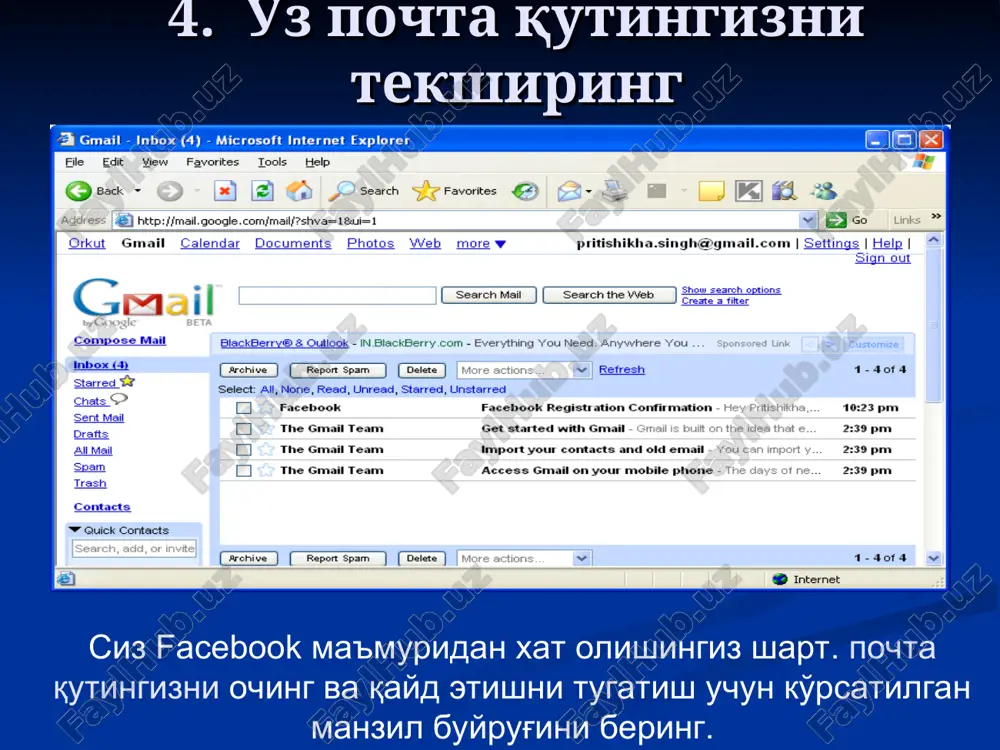
Task: Open the Help menu
Action: 317,162
